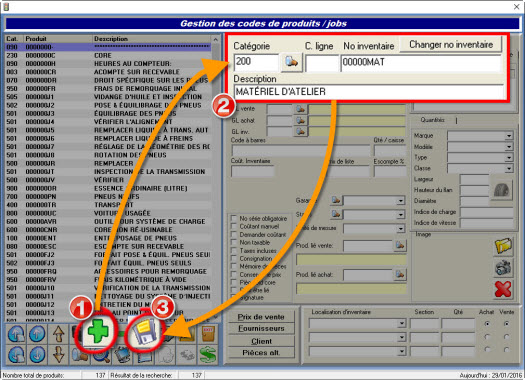Enable Non taxable checkbox

pyautogui.click(x=234, y=242)
